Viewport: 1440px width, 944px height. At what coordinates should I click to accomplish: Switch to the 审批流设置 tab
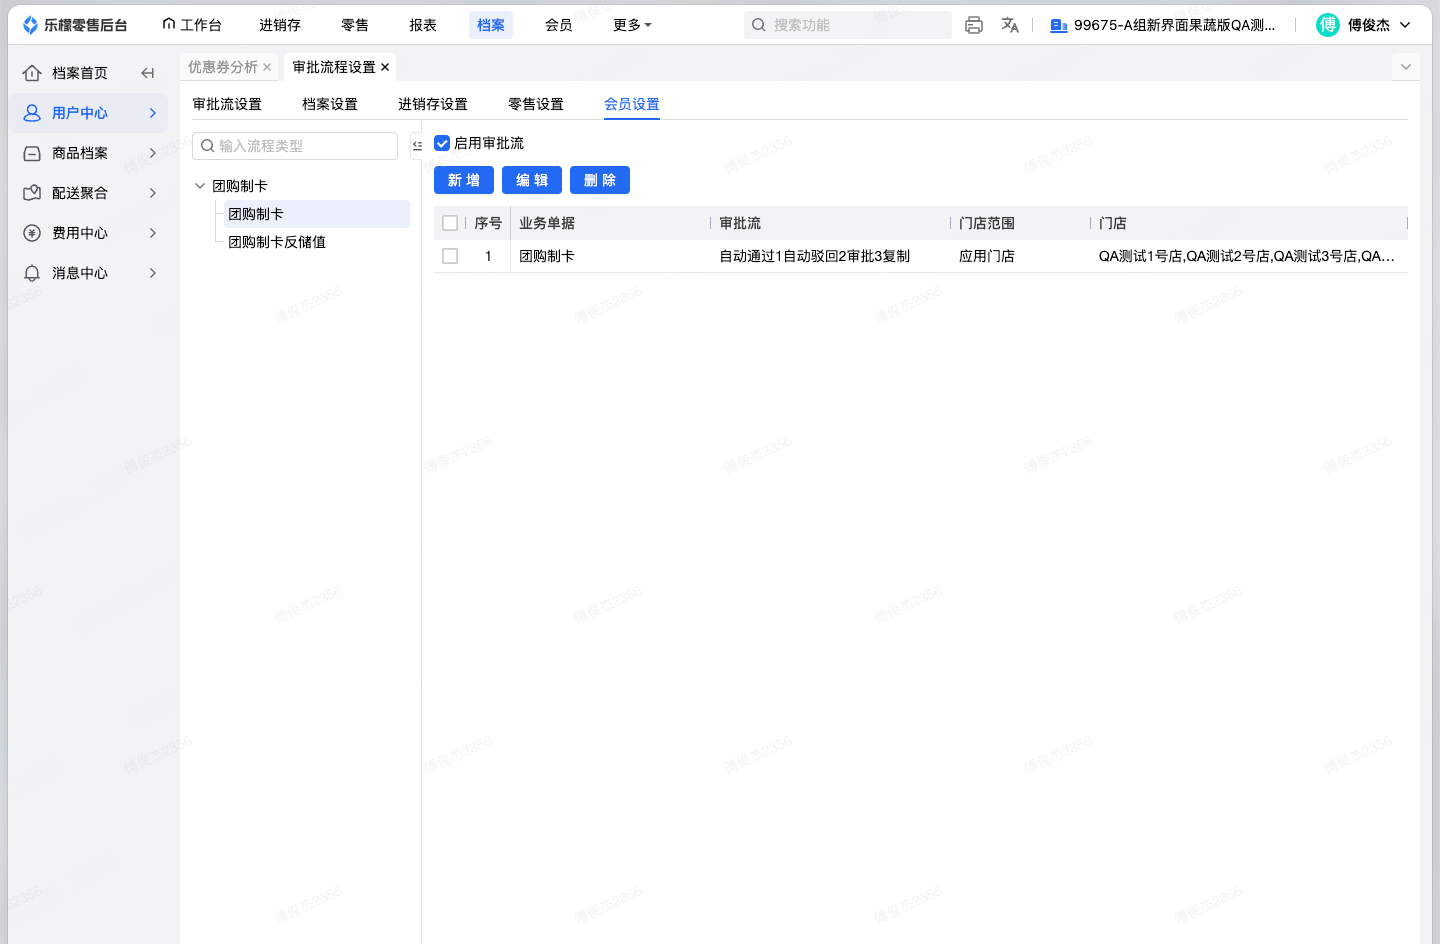pos(227,104)
